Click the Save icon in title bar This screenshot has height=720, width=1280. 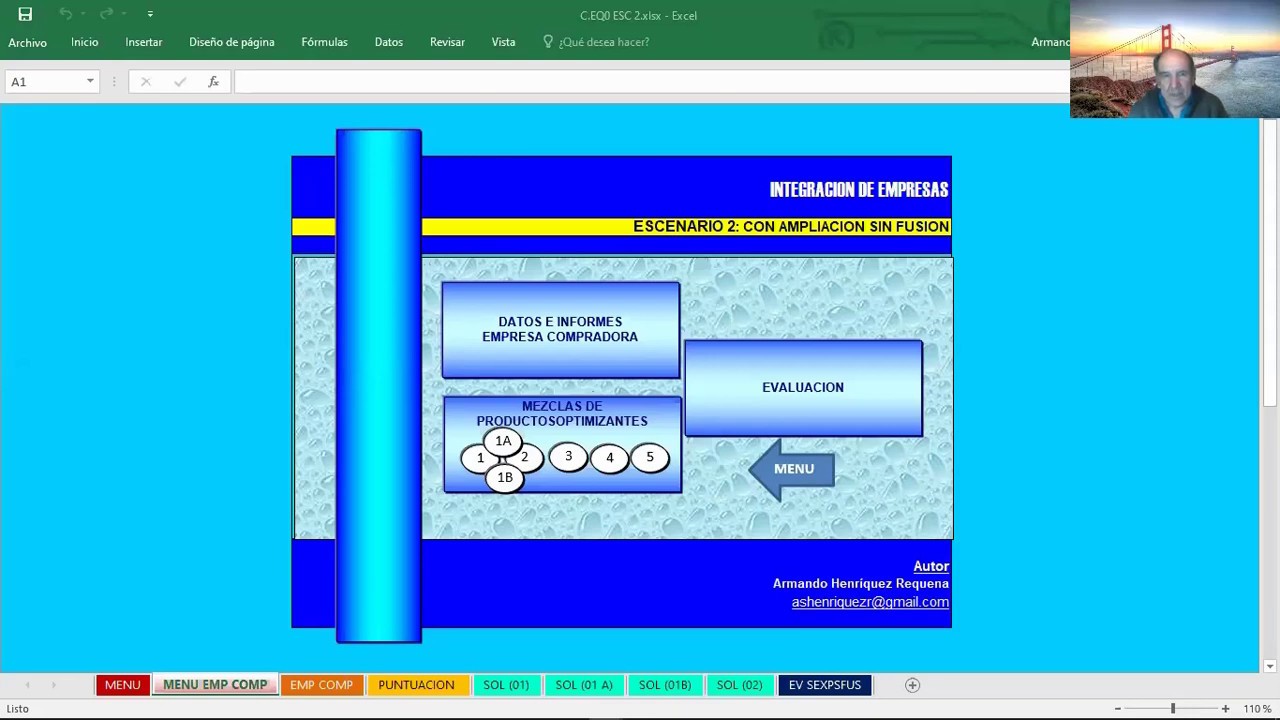[25, 14]
